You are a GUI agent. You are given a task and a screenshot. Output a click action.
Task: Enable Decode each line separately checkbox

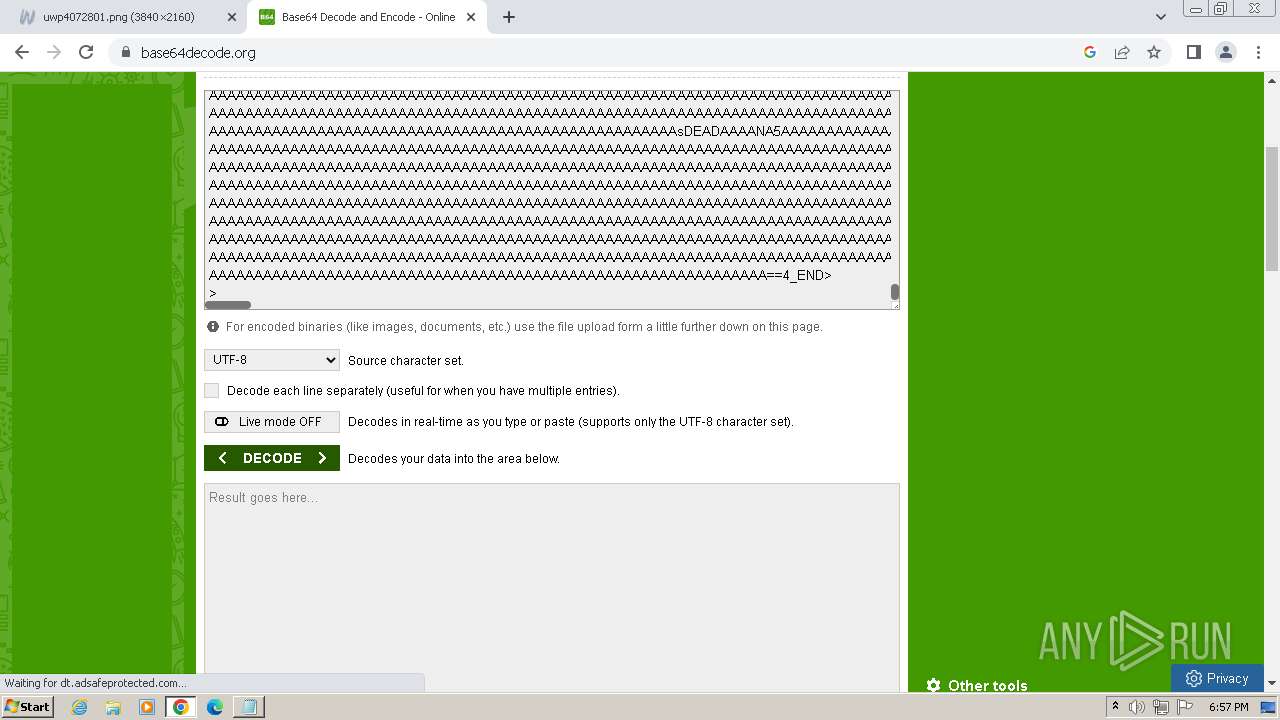click(211, 390)
